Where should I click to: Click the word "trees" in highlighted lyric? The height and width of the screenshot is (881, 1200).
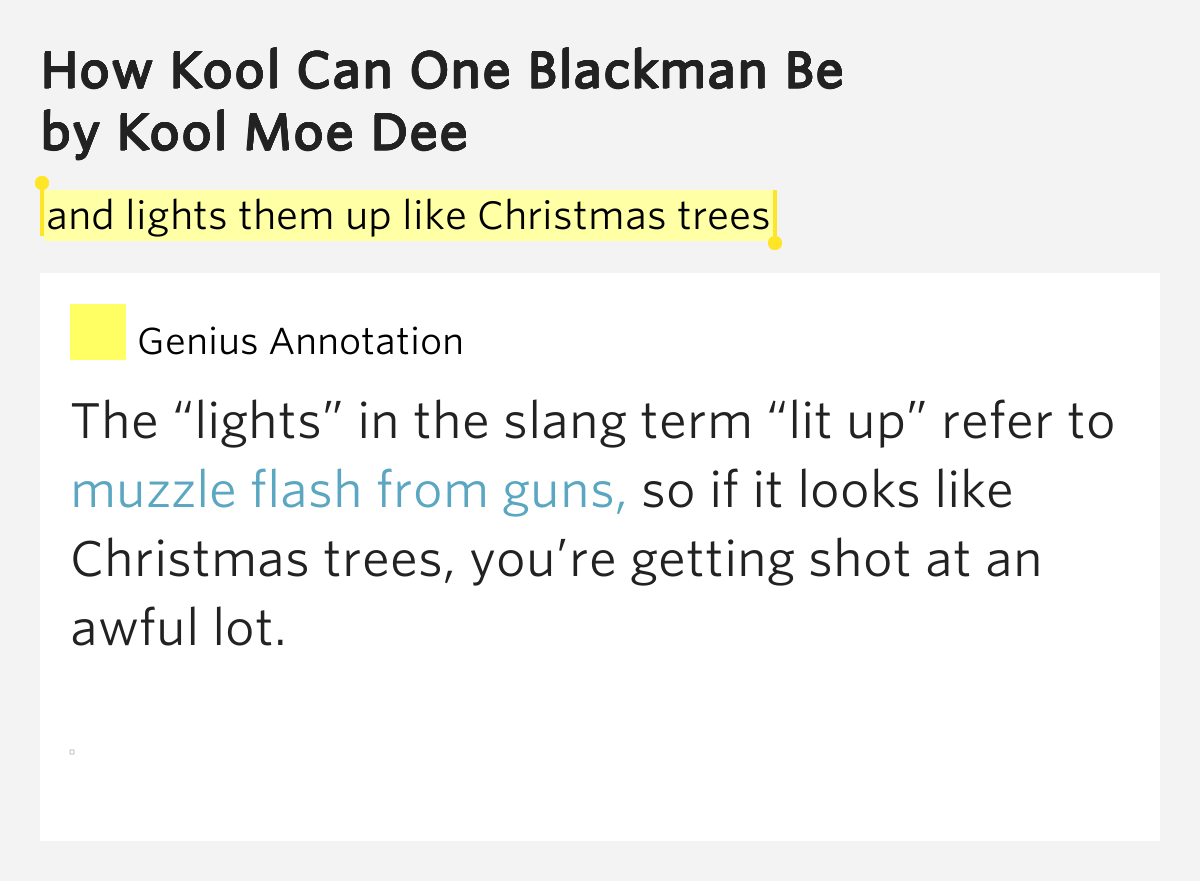733,216
